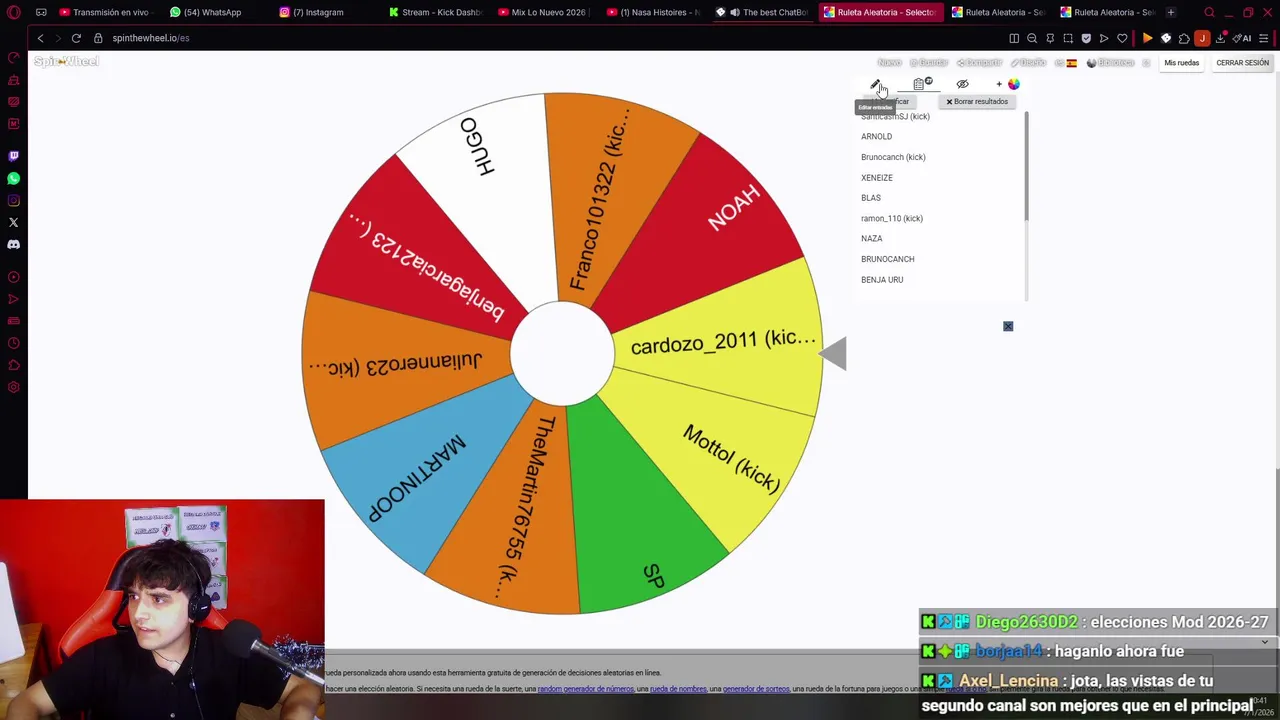Click the zoom out magnifier icon
Image resolution: width=1280 pixels, height=720 pixels.
click(x=1032, y=38)
